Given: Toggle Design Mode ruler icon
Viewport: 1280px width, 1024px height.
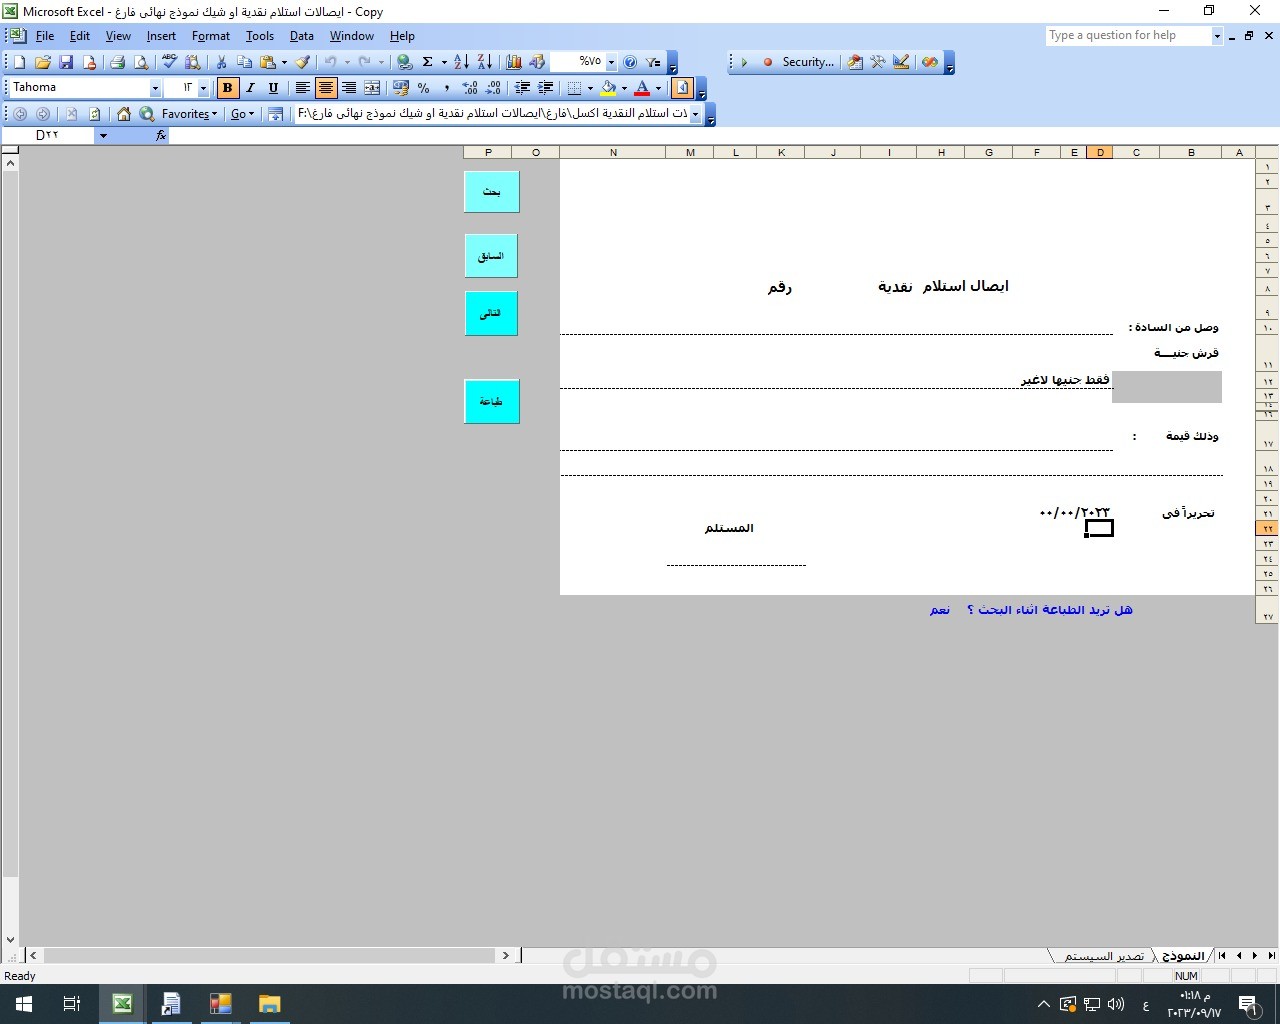Looking at the screenshot, I should 901,62.
